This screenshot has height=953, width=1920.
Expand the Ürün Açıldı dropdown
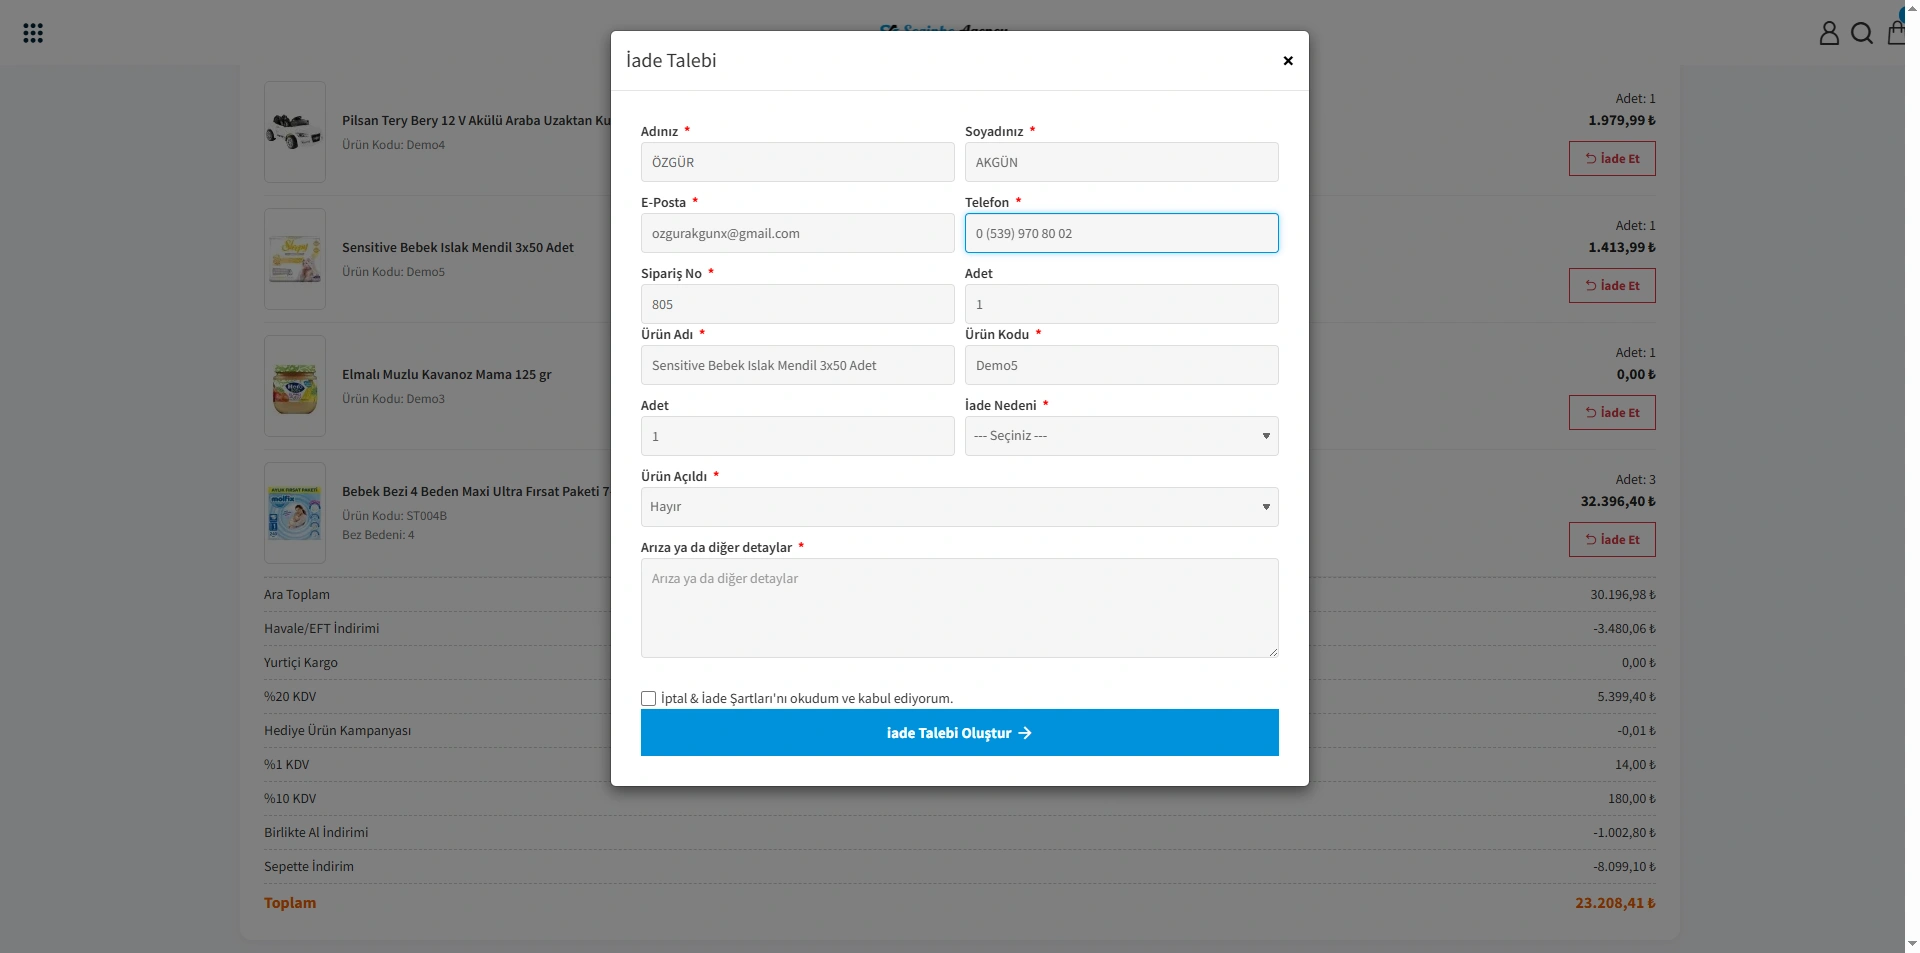tap(959, 507)
